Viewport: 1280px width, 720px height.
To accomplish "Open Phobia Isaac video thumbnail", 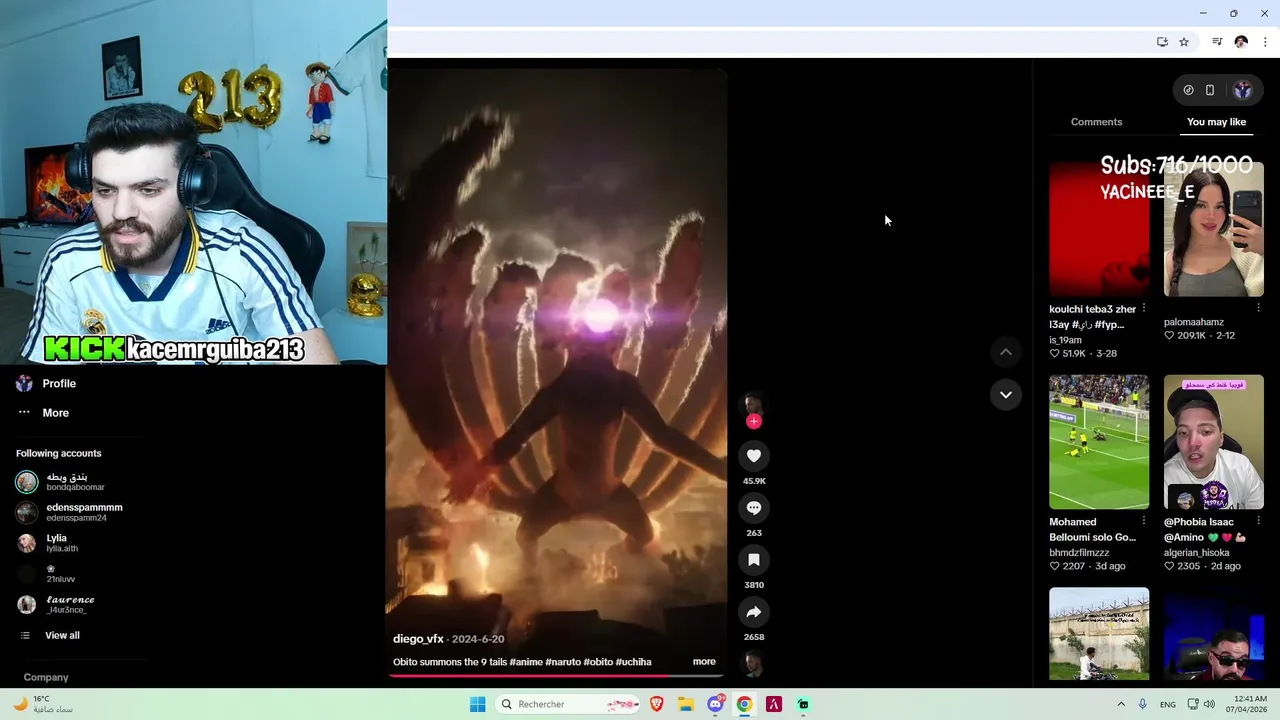I will tap(1214, 442).
